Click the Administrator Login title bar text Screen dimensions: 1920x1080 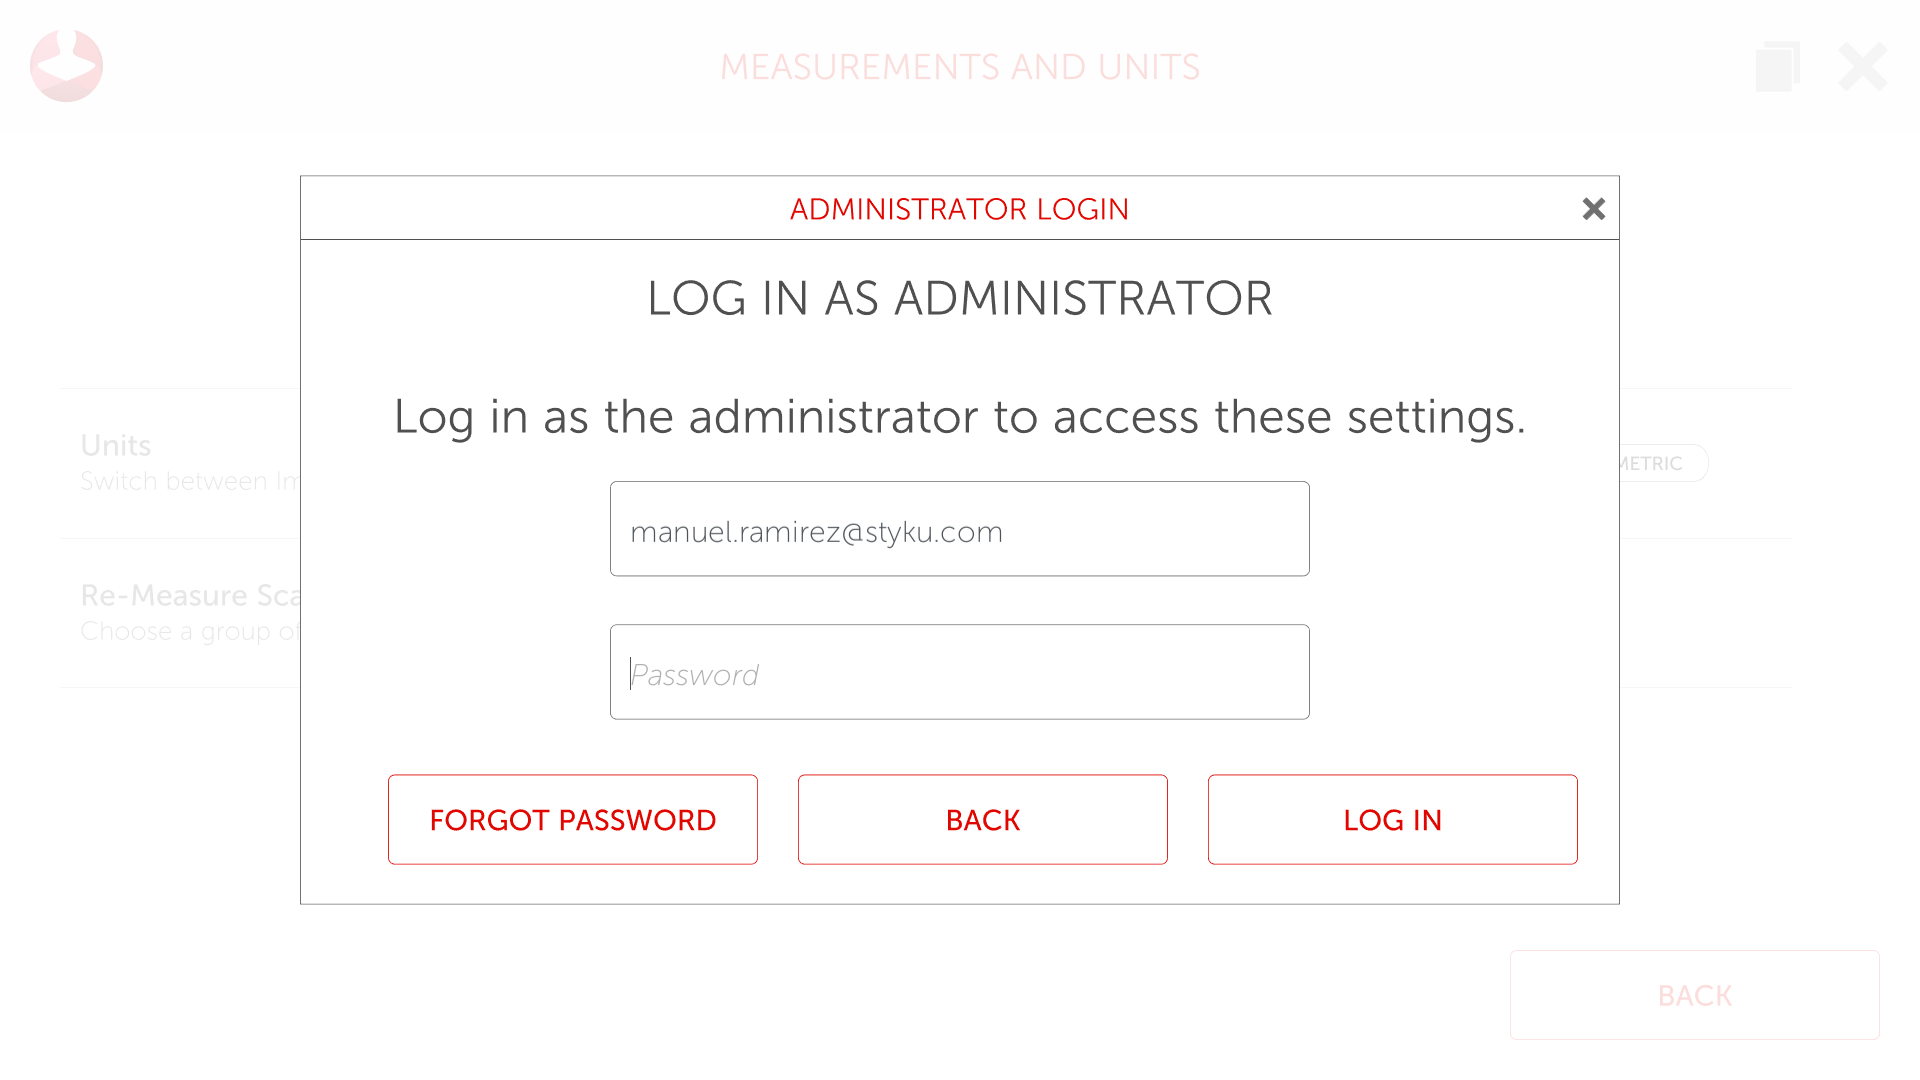959,209
